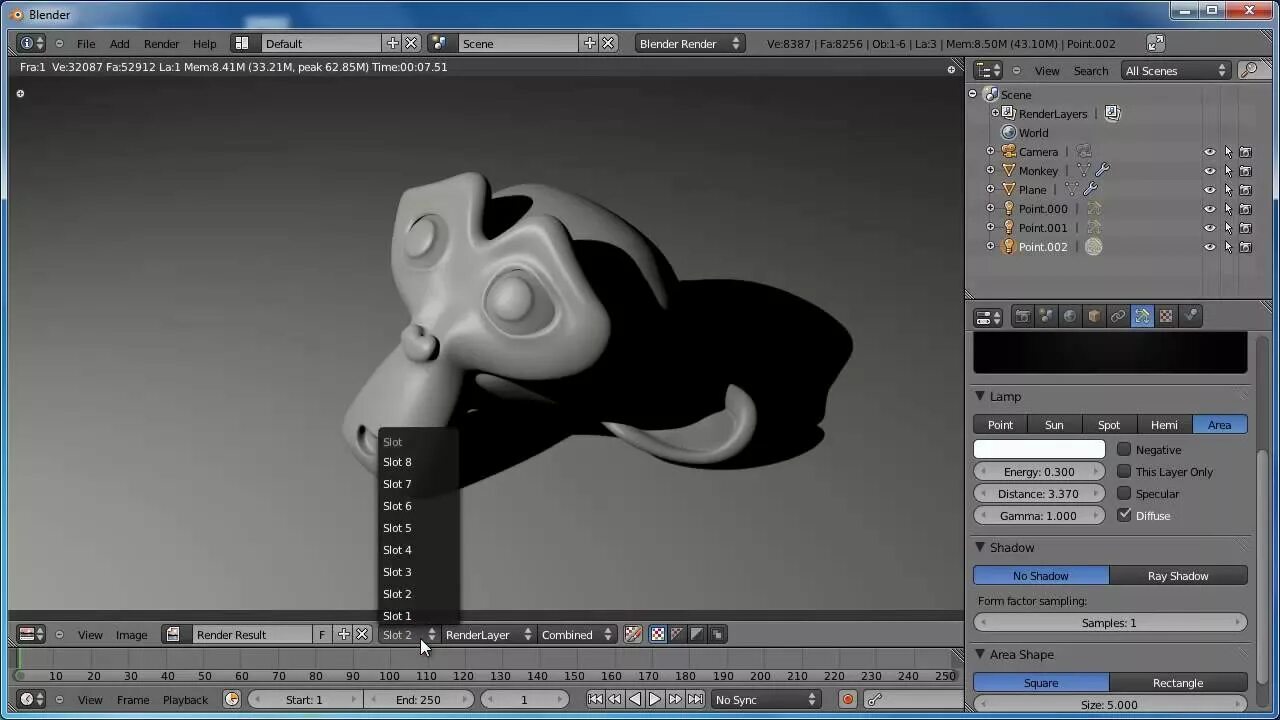Toggle visibility eye of Camera
1280x720 pixels.
[1209, 152]
